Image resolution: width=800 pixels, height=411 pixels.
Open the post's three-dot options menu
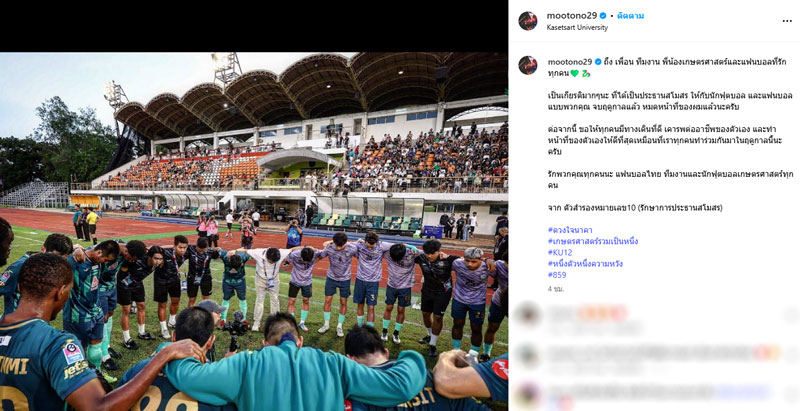pos(787,21)
